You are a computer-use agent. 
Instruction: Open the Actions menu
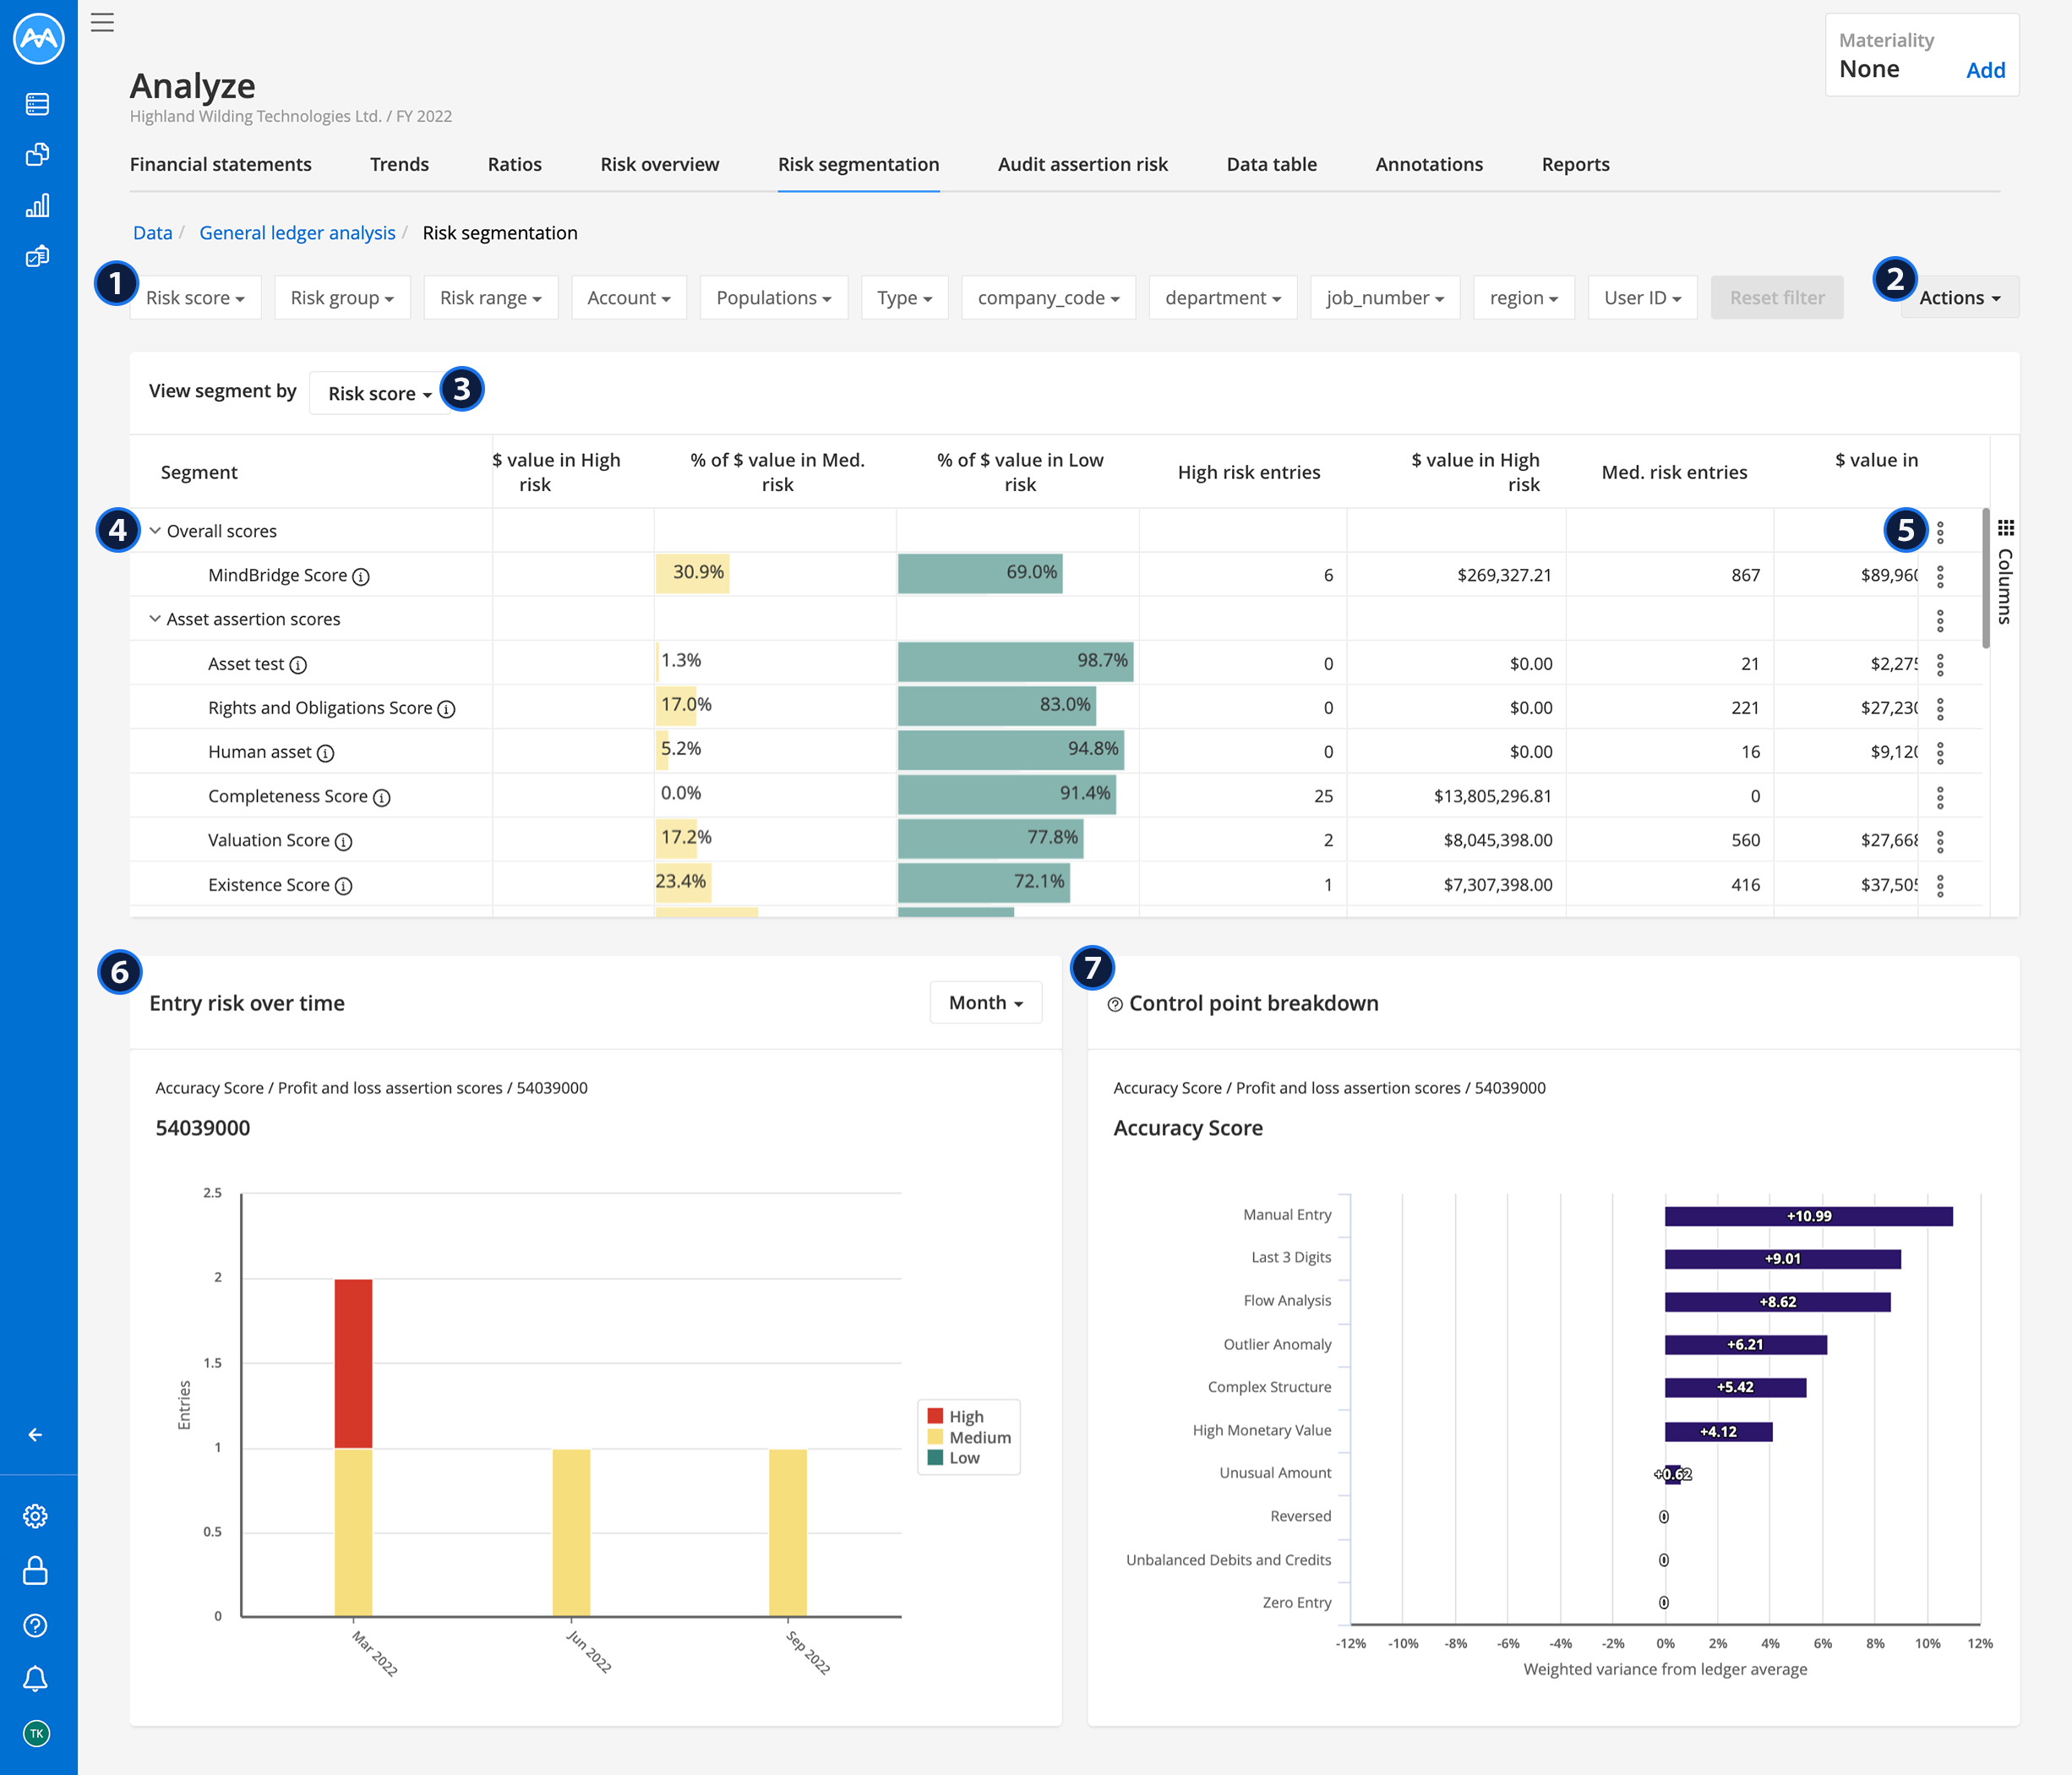[x=1957, y=297]
